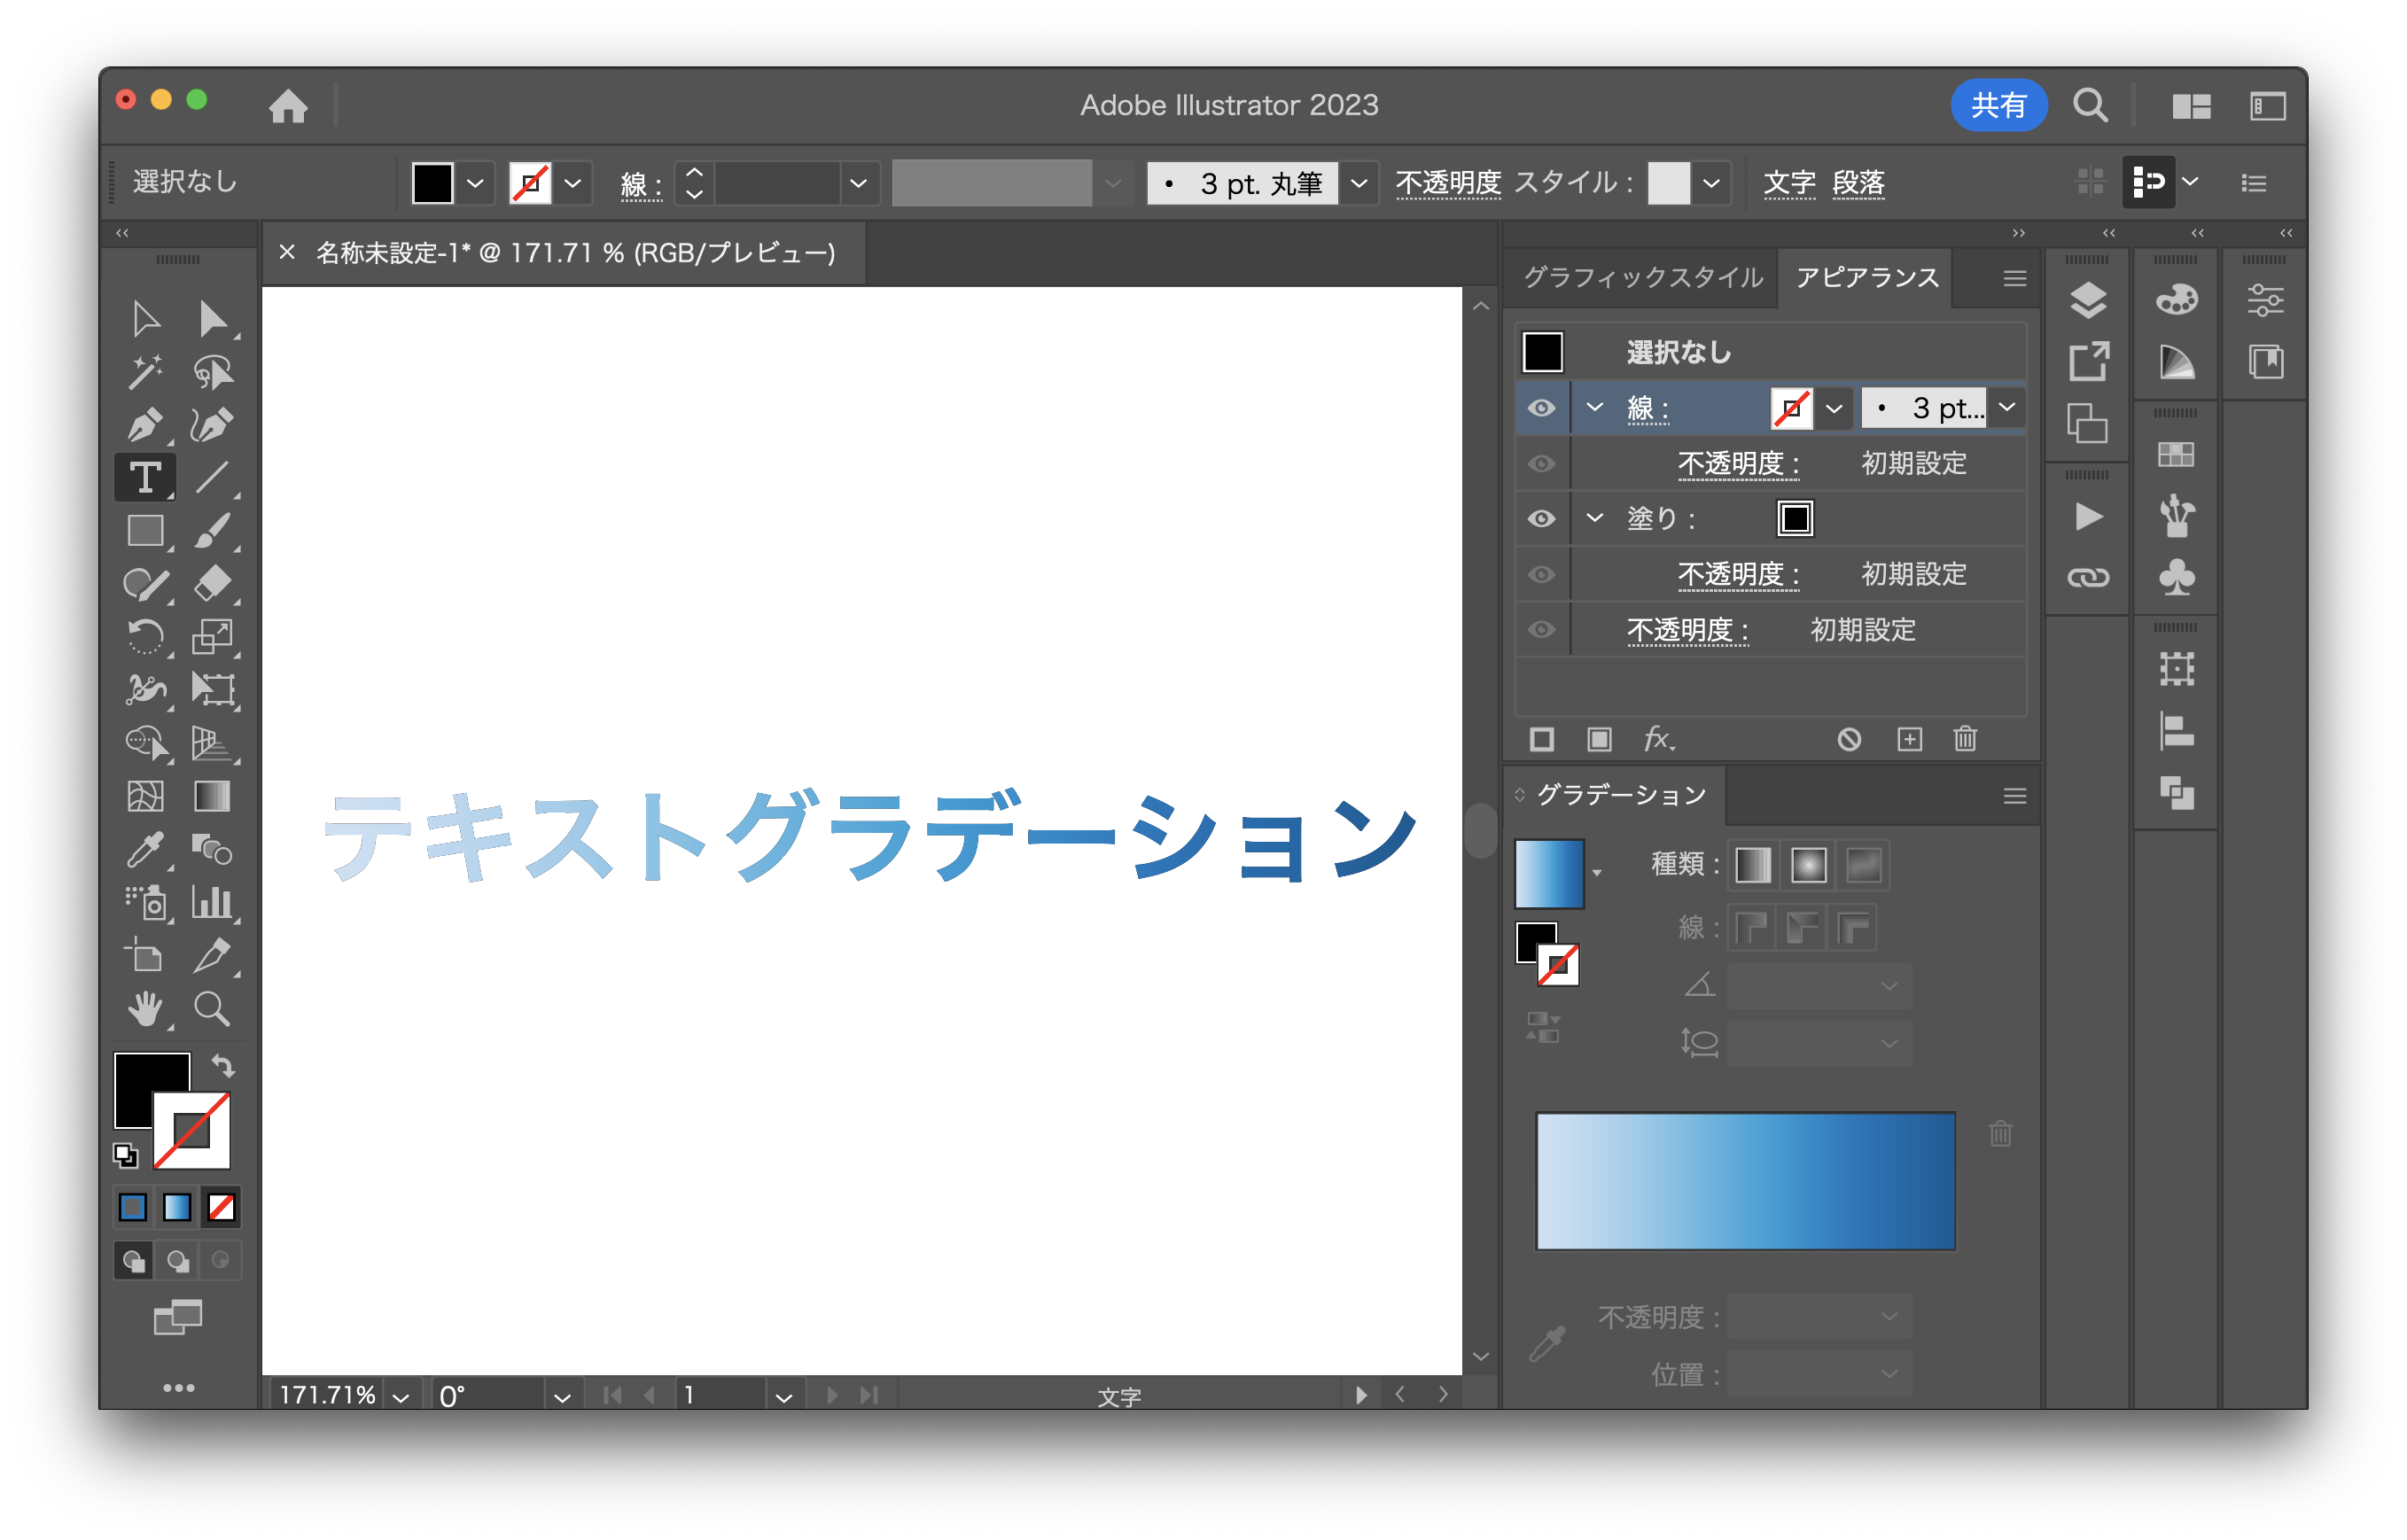
Task: Select the Line Segment tool
Action: (212, 478)
